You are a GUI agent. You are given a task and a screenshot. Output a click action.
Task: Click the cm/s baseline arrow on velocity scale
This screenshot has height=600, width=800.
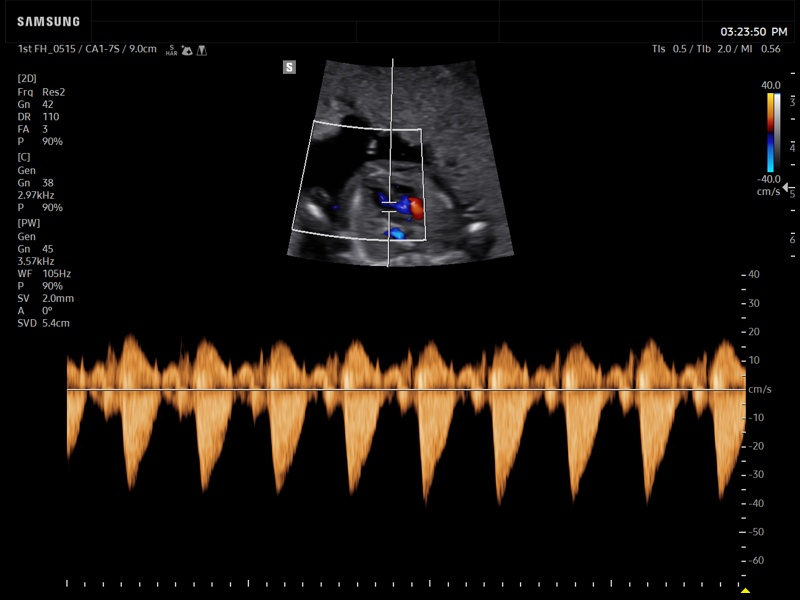click(x=784, y=187)
